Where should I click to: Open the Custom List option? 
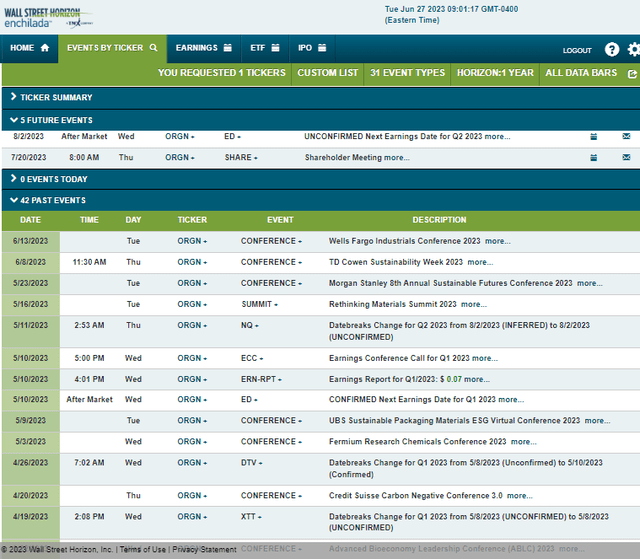click(x=327, y=73)
